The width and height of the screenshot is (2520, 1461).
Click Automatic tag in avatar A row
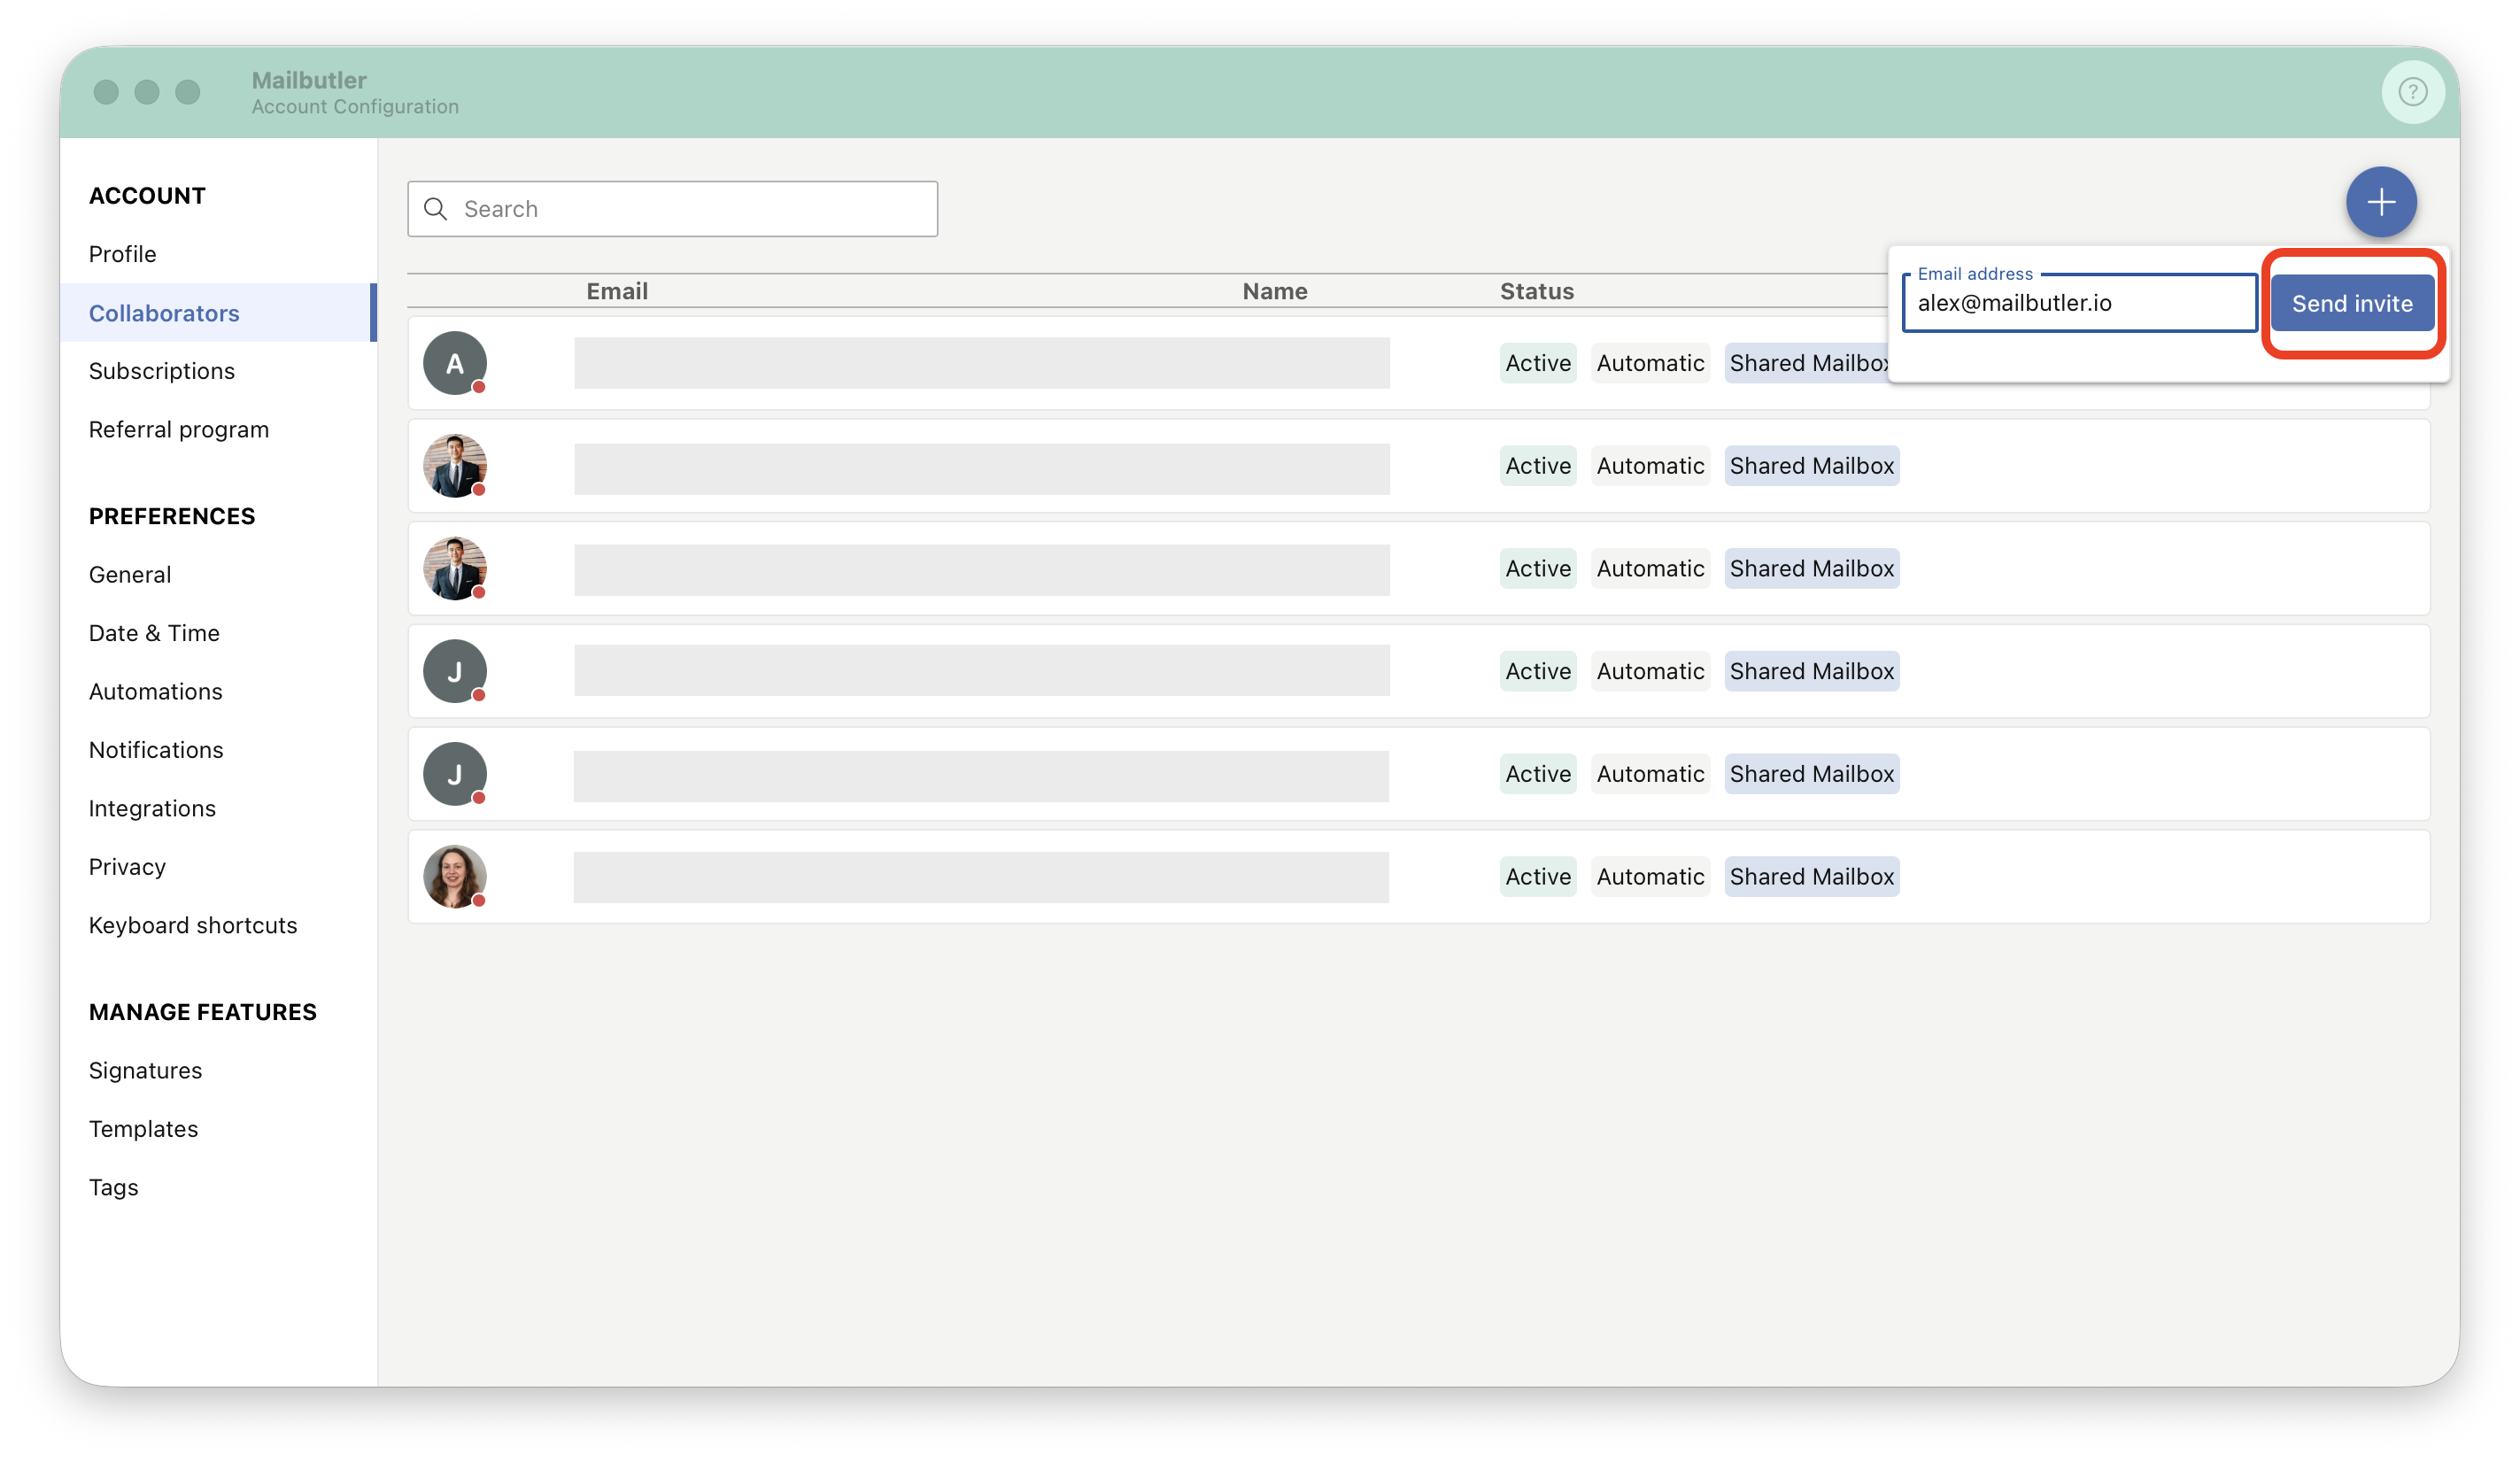tap(1650, 363)
